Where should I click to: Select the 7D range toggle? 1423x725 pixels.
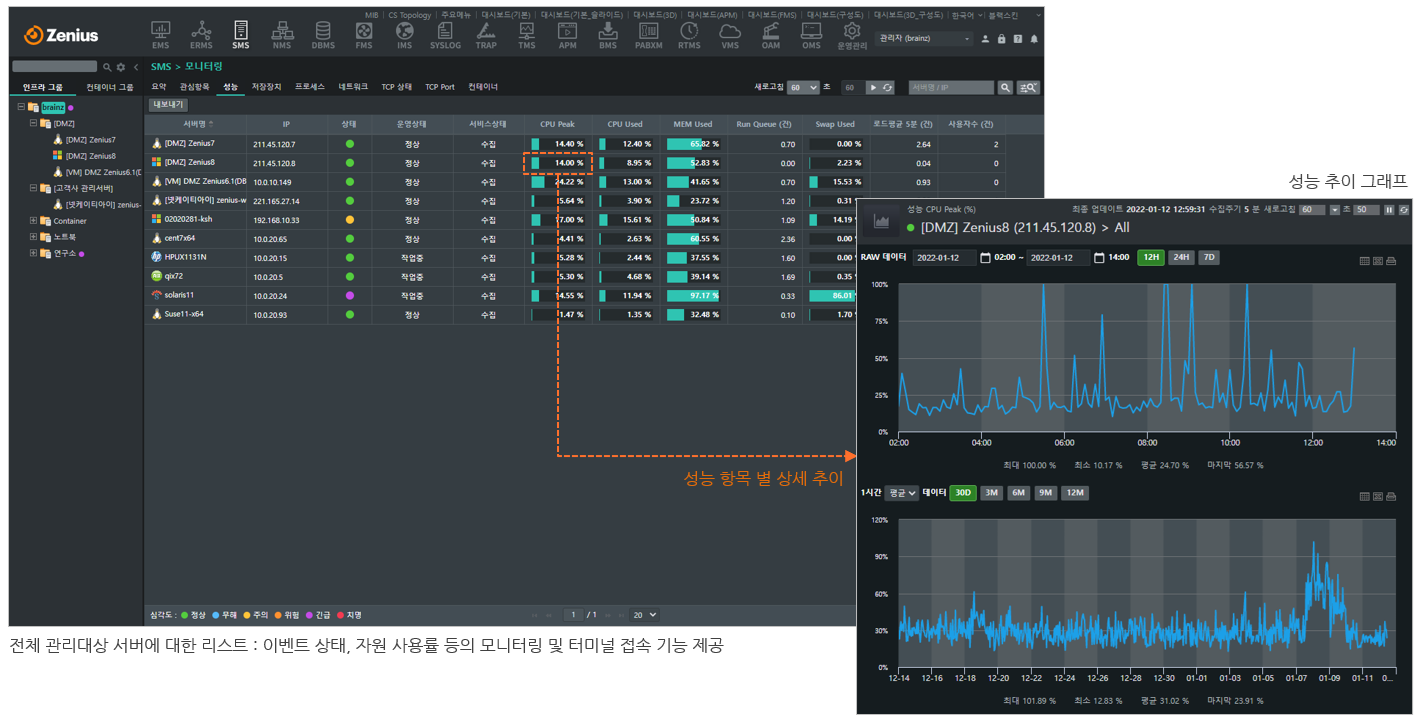(1209, 257)
